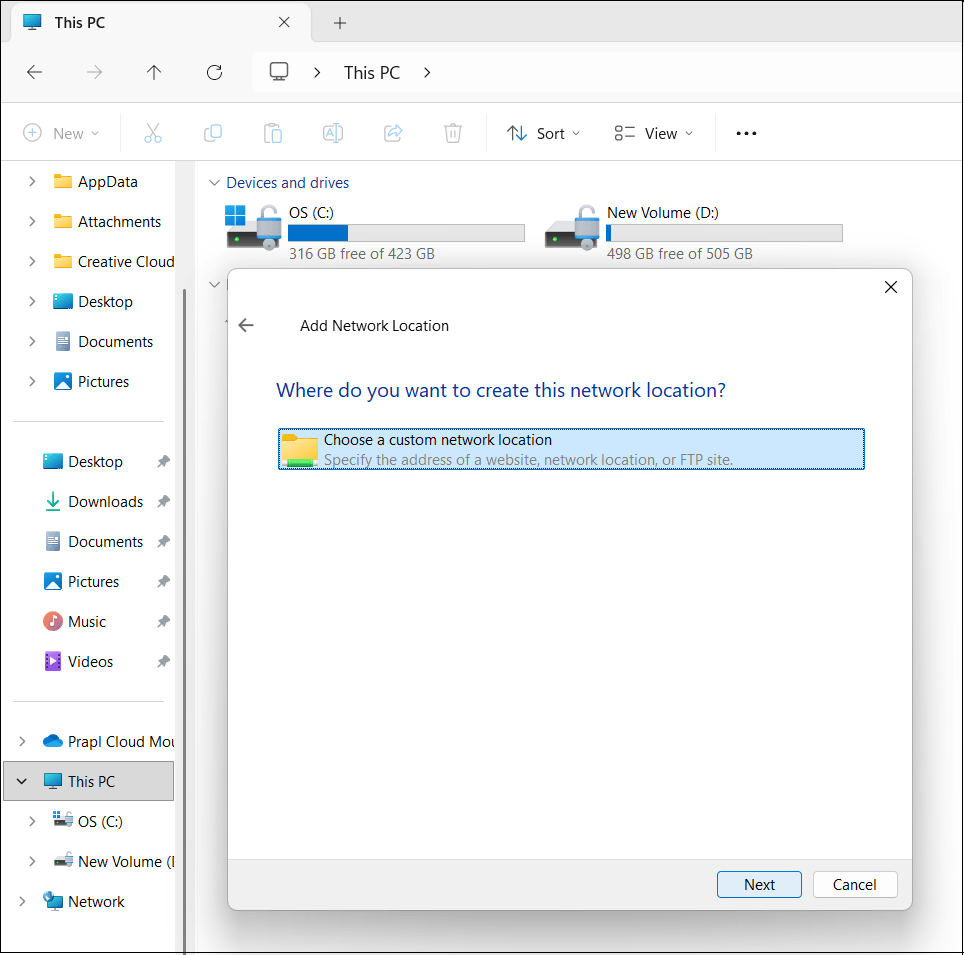Open the New dropdown menu

pos(61,133)
